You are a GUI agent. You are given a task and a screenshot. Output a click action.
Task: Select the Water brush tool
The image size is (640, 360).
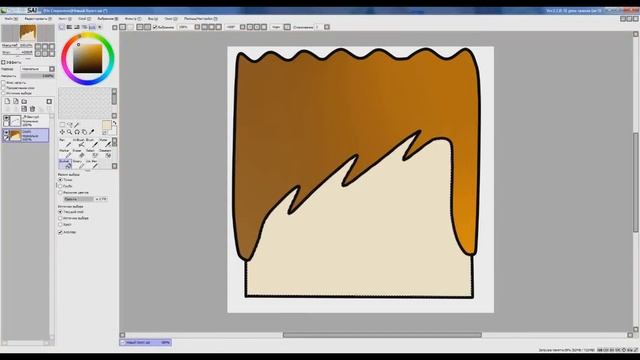coord(105,143)
